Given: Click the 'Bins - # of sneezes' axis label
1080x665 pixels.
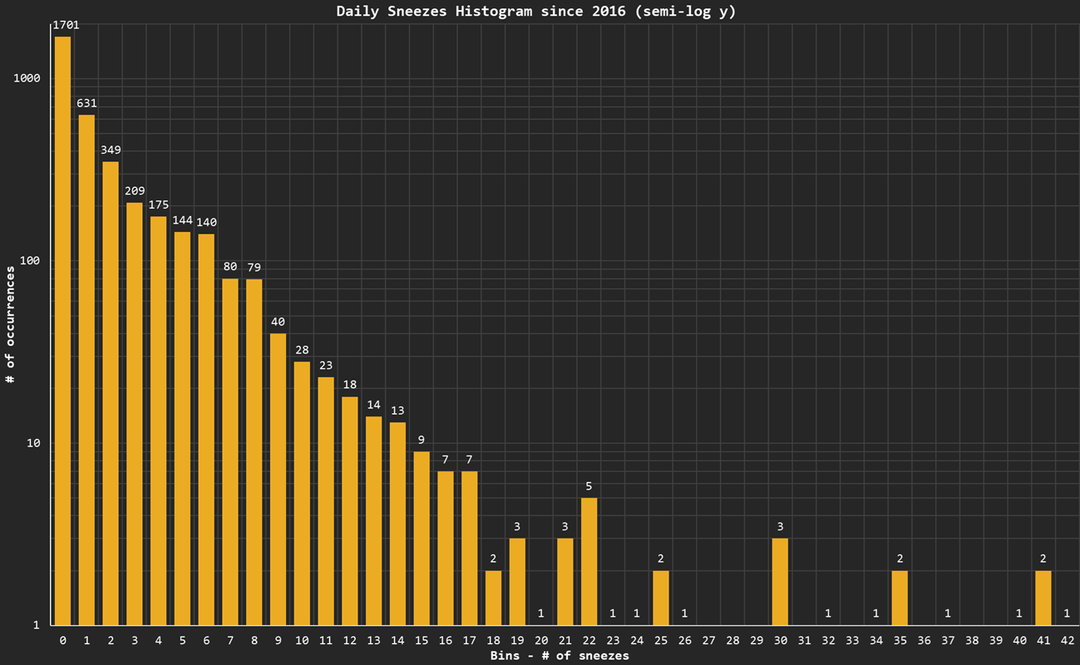Looking at the screenshot, I should click(x=560, y=655).
